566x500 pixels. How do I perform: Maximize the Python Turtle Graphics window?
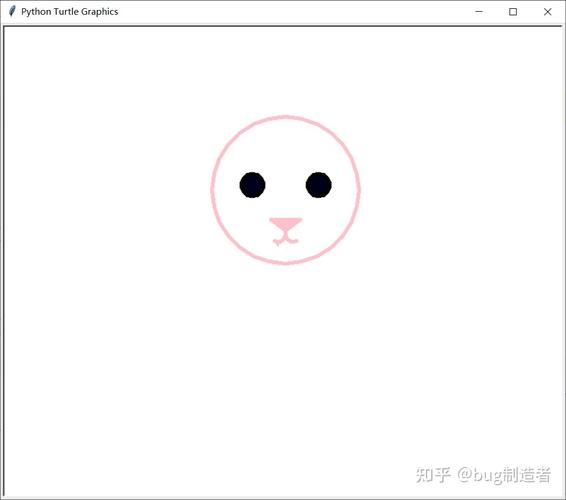tap(513, 12)
